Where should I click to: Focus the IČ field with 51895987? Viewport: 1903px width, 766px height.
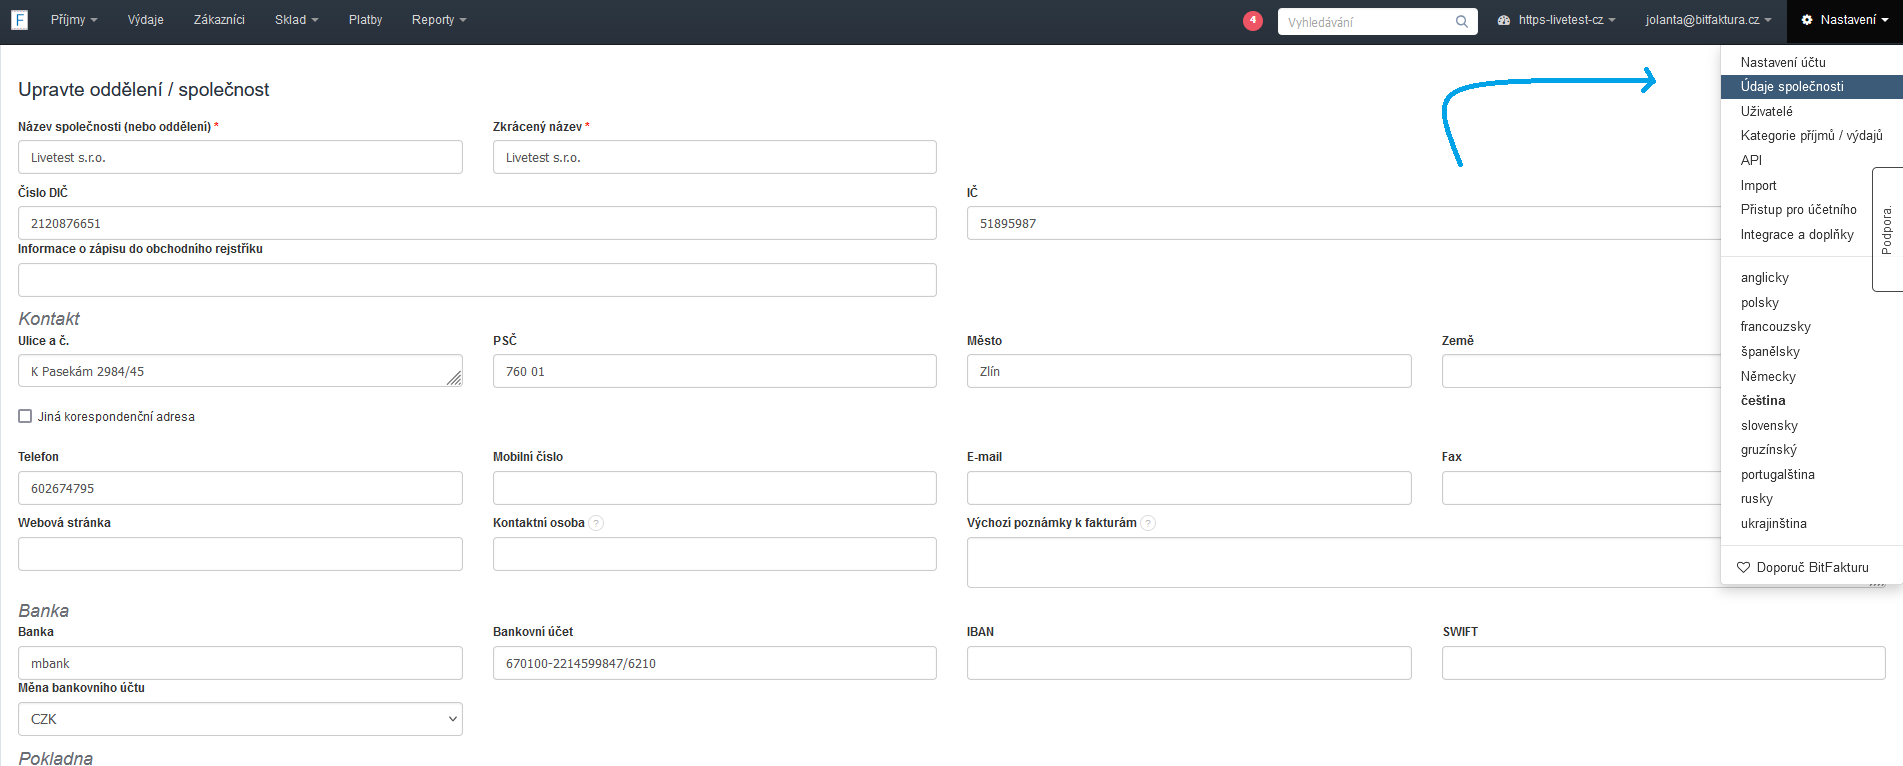point(1343,223)
